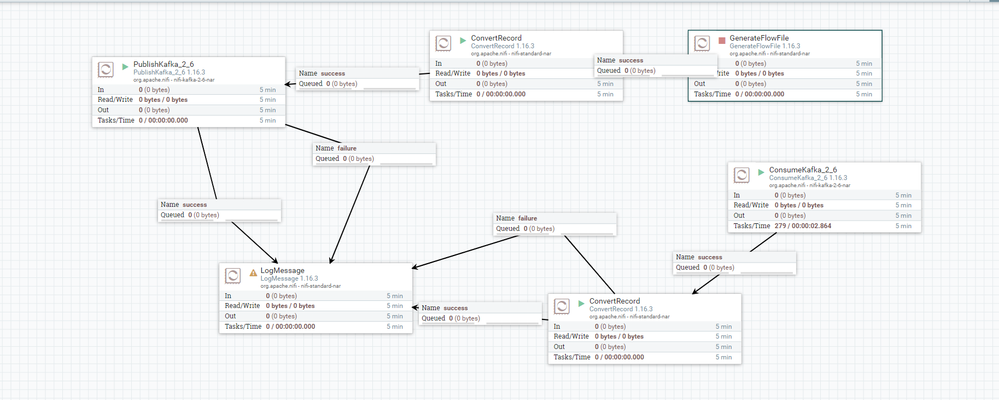Click the Tasks/Time row of lower ConvertRecord
The width and height of the screenshot is (999, 400).
[645, 357]
